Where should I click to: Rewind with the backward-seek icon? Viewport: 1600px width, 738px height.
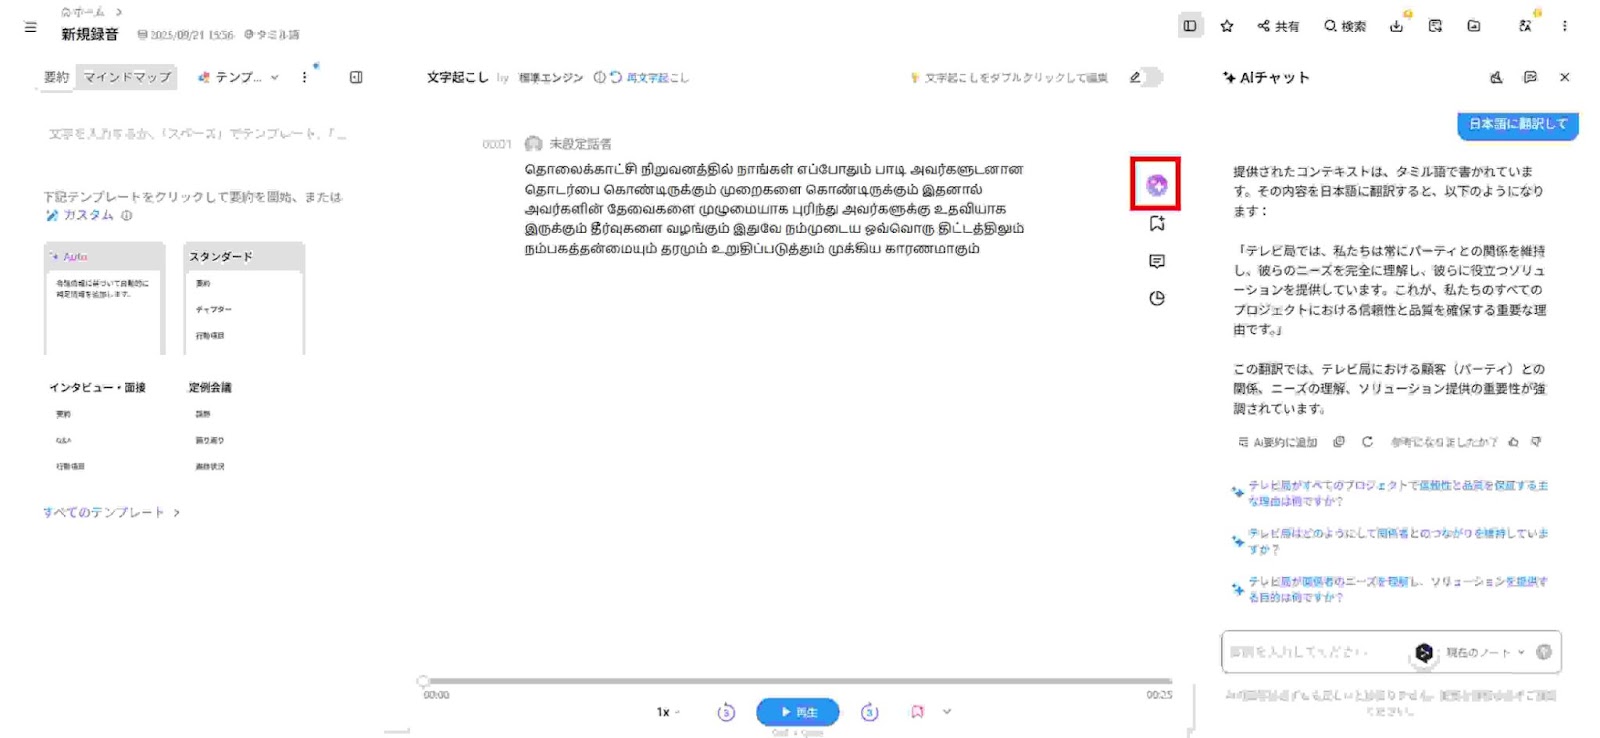click(726, 712)
